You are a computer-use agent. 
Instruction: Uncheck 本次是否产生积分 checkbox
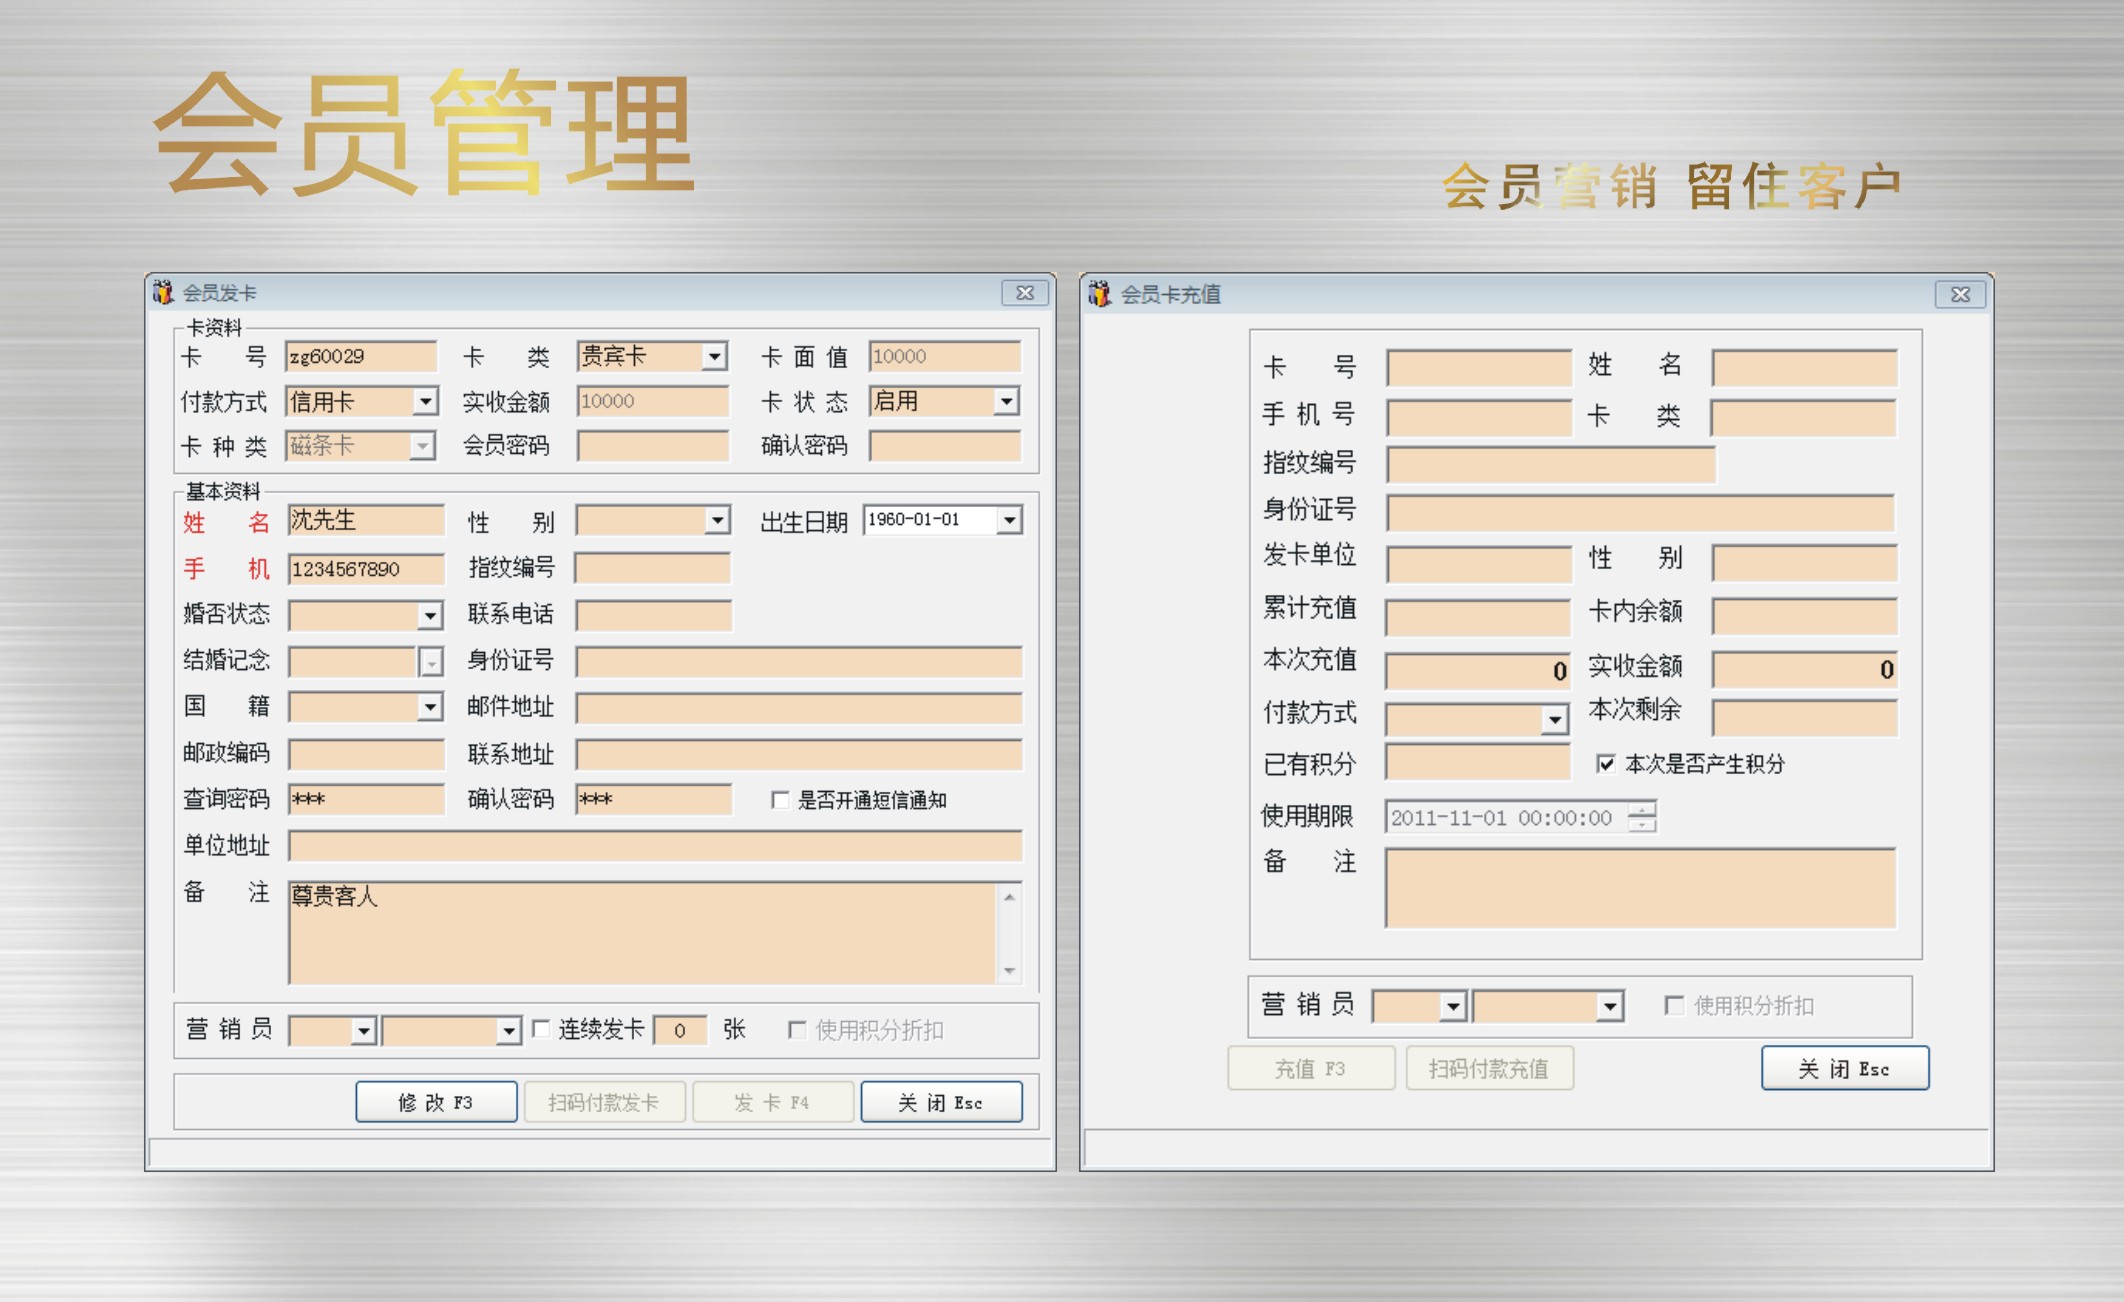coord(1606,764)
